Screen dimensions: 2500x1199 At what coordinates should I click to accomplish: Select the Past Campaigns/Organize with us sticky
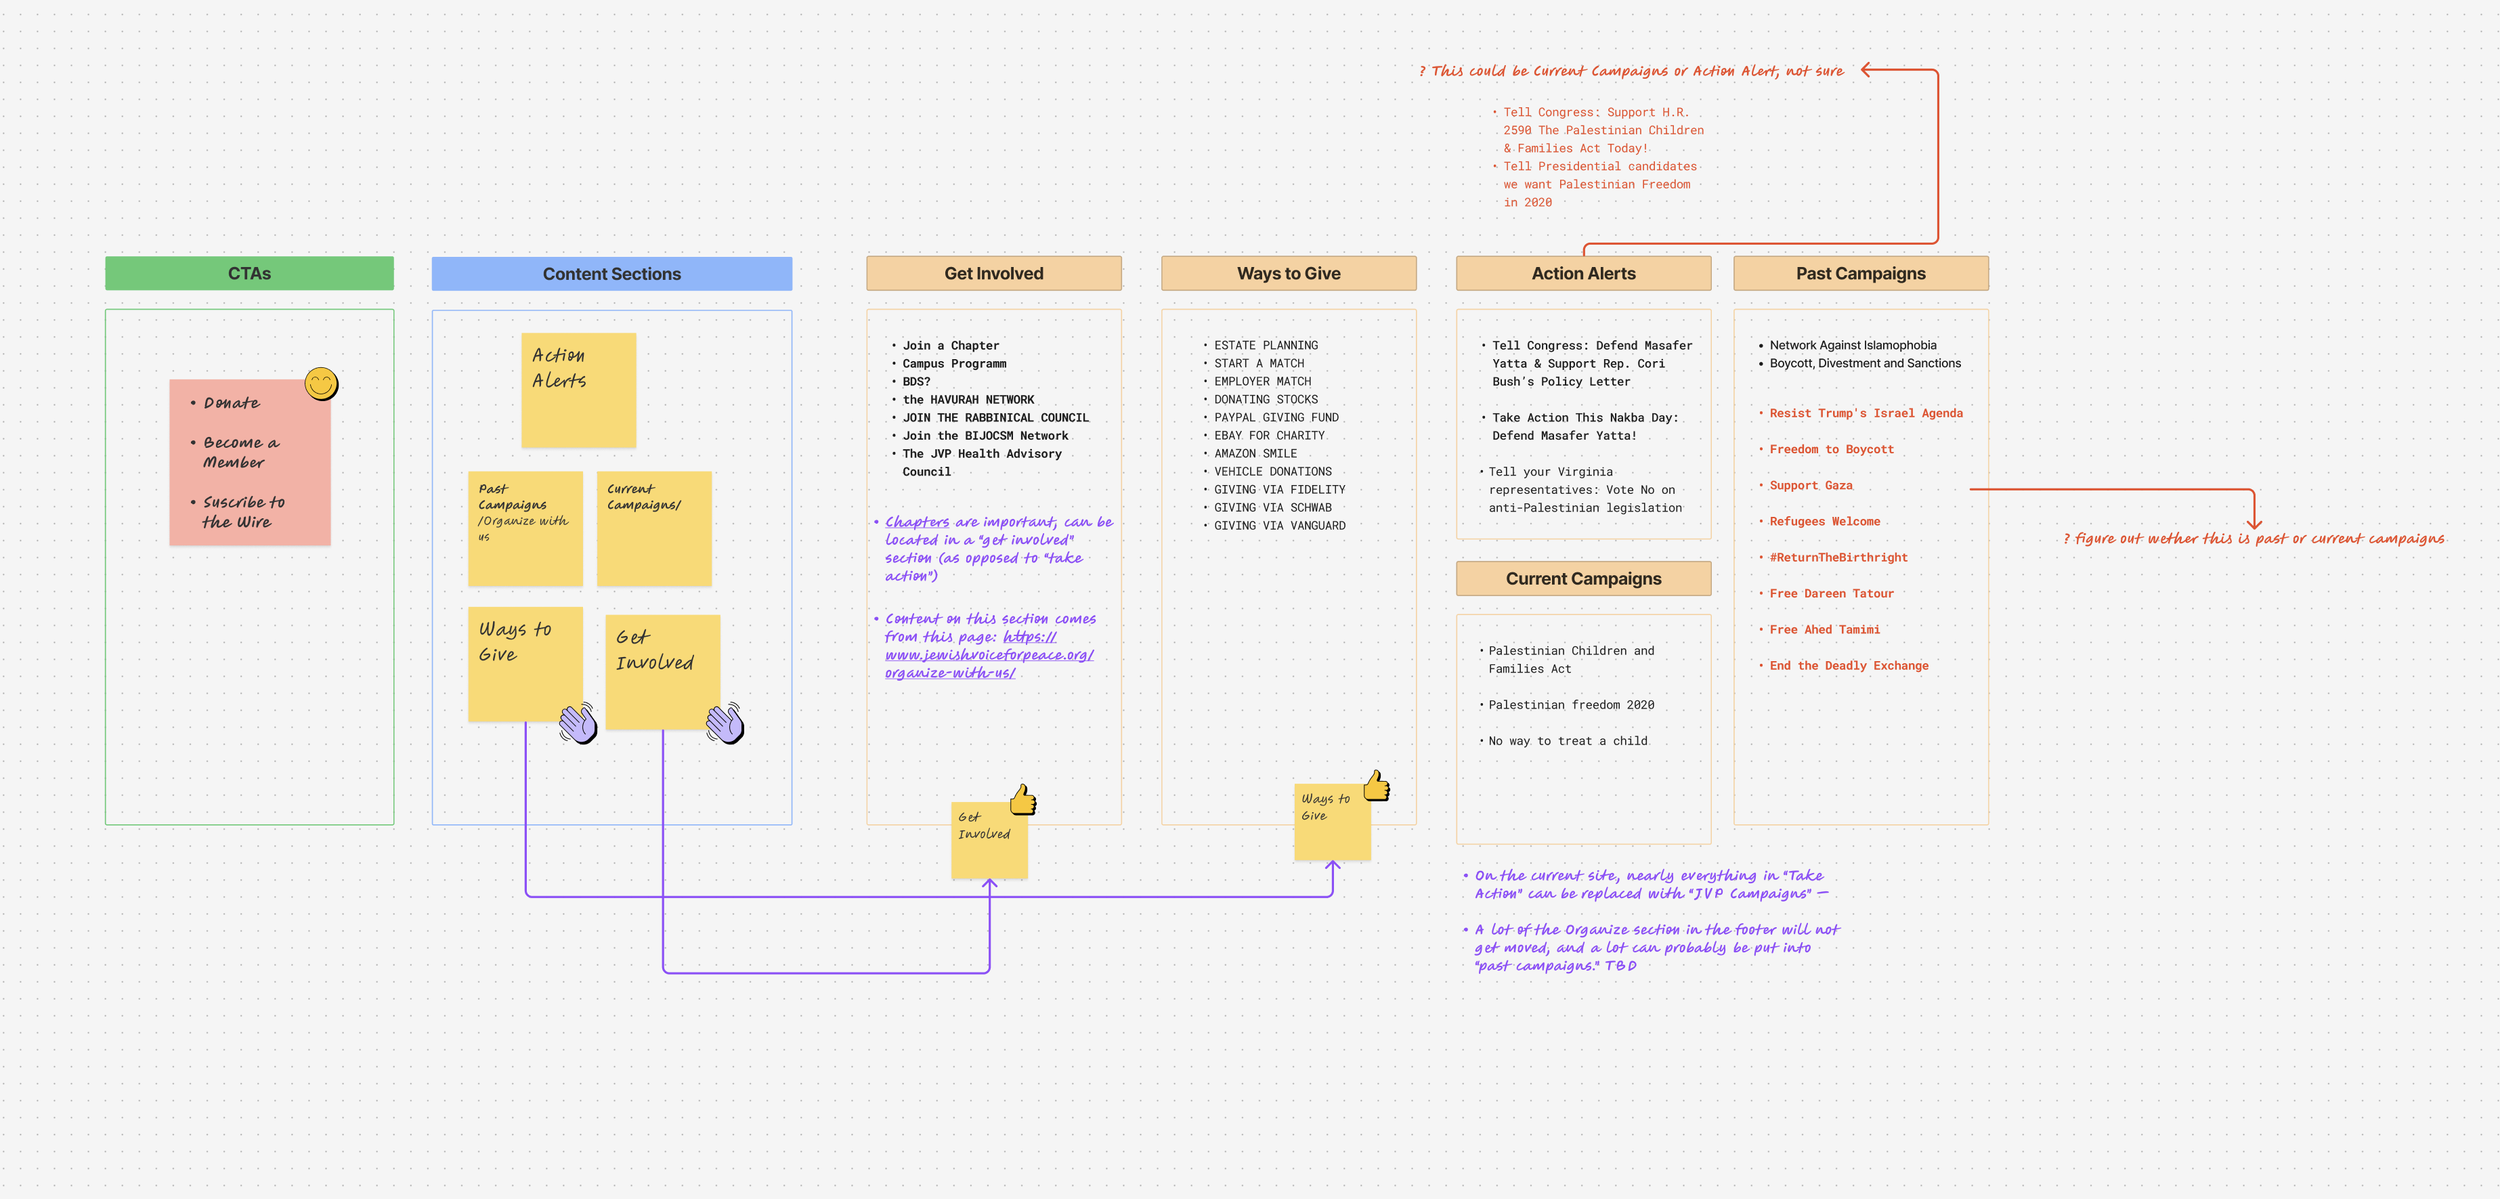click(x=525, y=528)
